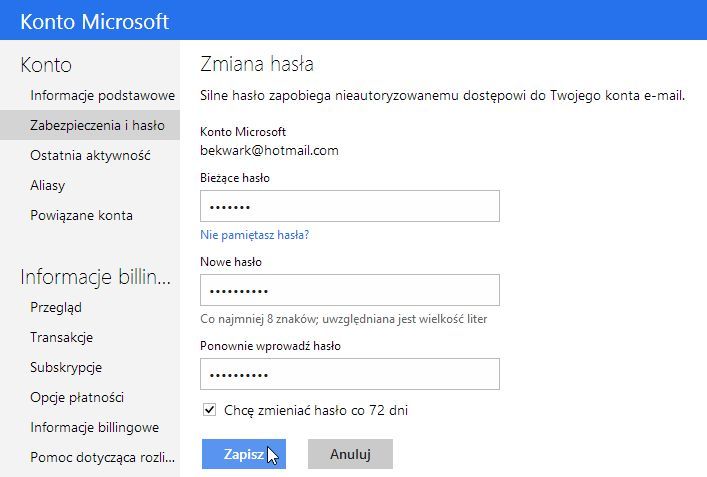Open Ostatnia aktywność page
707x477 pixels.
point(90,155)
